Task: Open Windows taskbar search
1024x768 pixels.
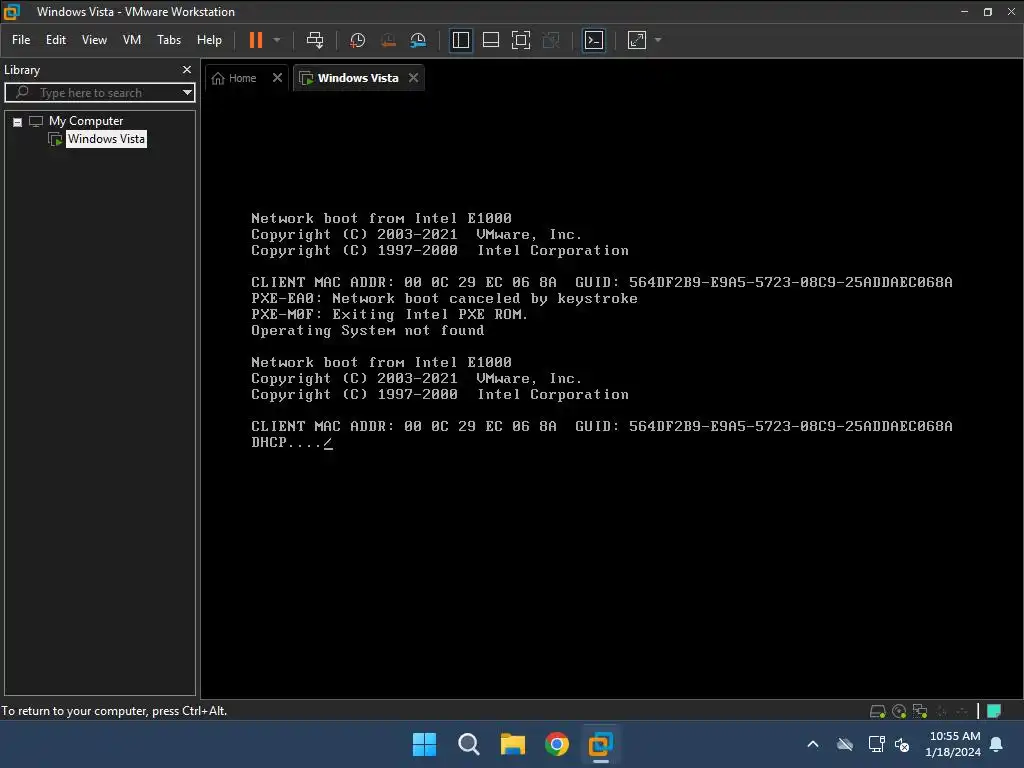Action: [469, 744]
